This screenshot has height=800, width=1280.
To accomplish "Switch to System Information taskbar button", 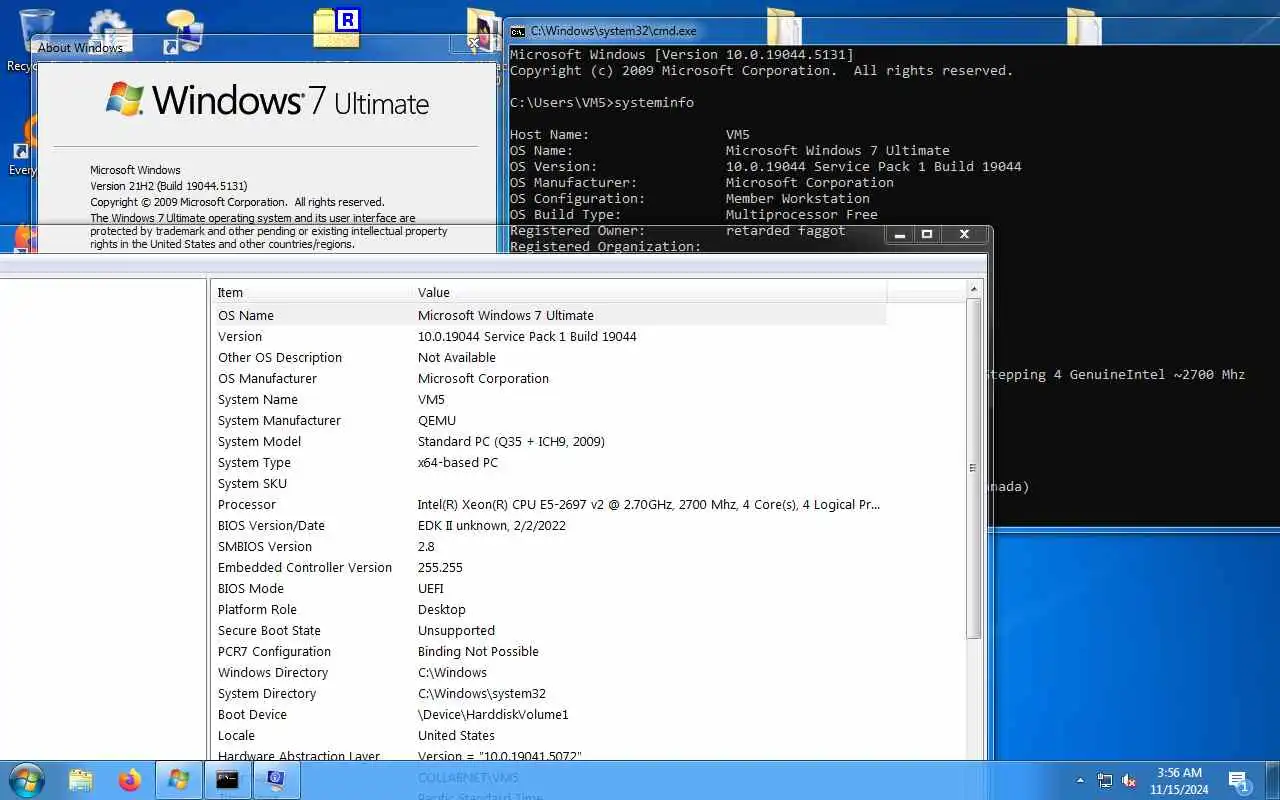I will 276,780.
